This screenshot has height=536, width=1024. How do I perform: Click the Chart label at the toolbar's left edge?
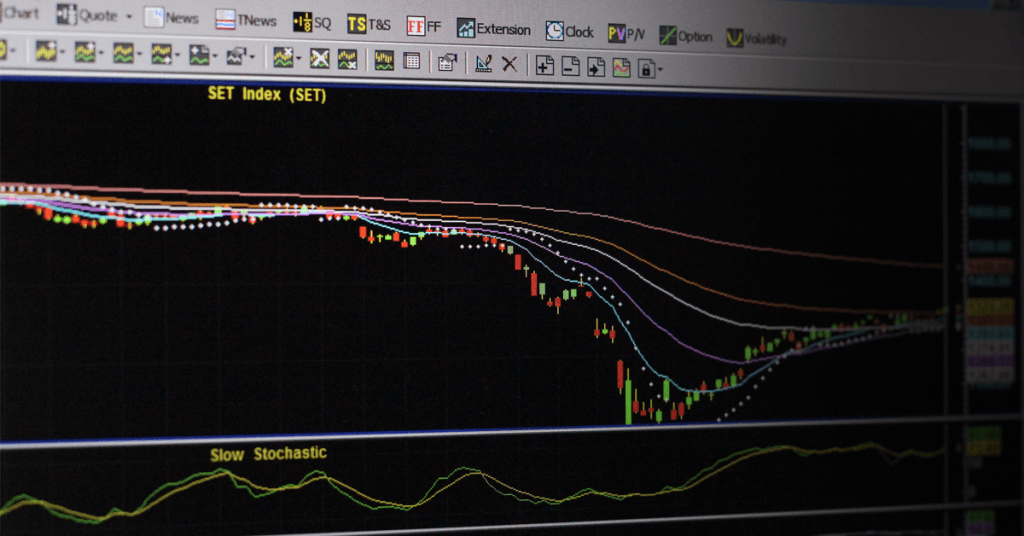pyautogui.click(x=20, y=13)
